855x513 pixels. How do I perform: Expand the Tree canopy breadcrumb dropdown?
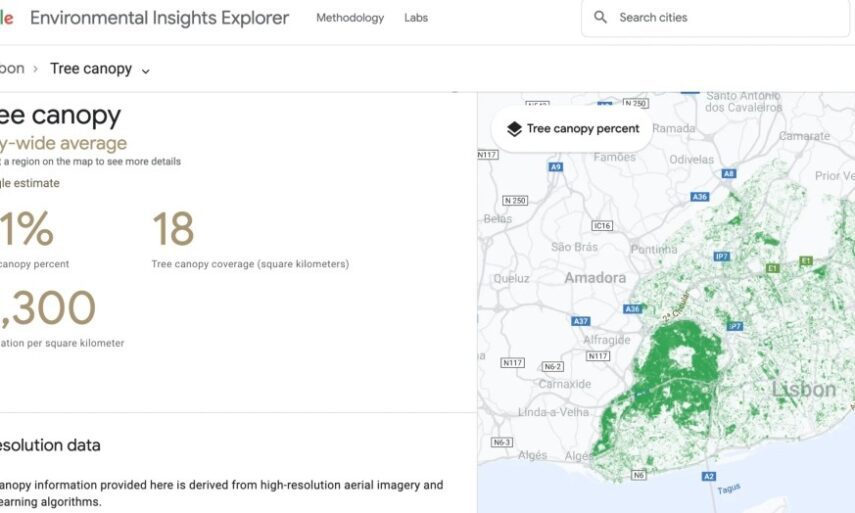point(146,70)
